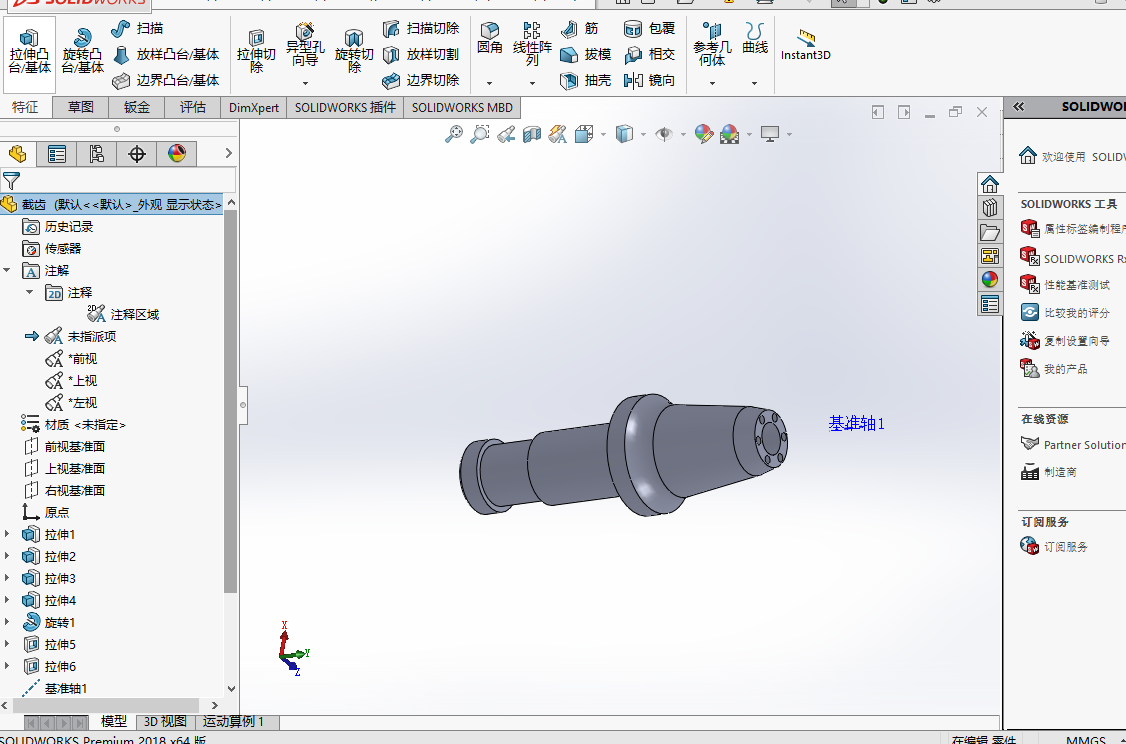Click the 相交 intersect tool
1126x744 pixels.
[x=650, y=55]
